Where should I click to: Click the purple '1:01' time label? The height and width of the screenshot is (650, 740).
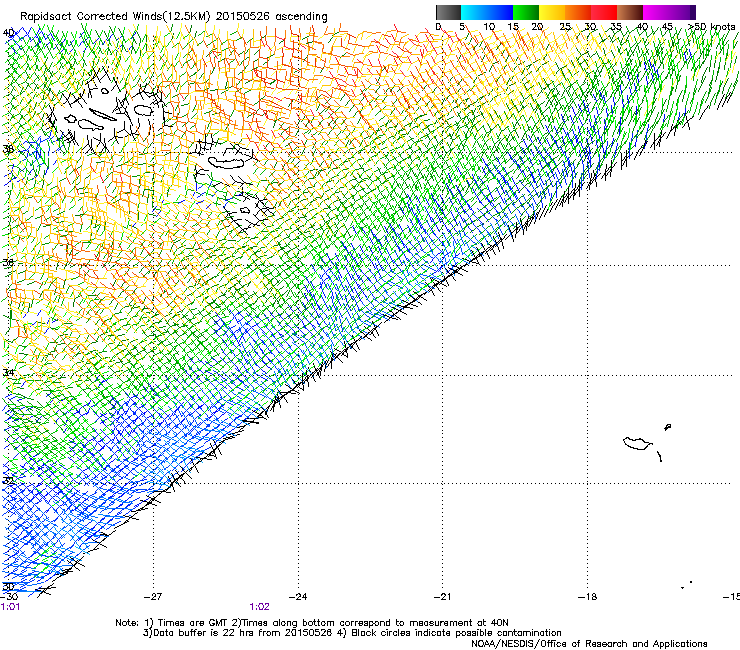10,607
